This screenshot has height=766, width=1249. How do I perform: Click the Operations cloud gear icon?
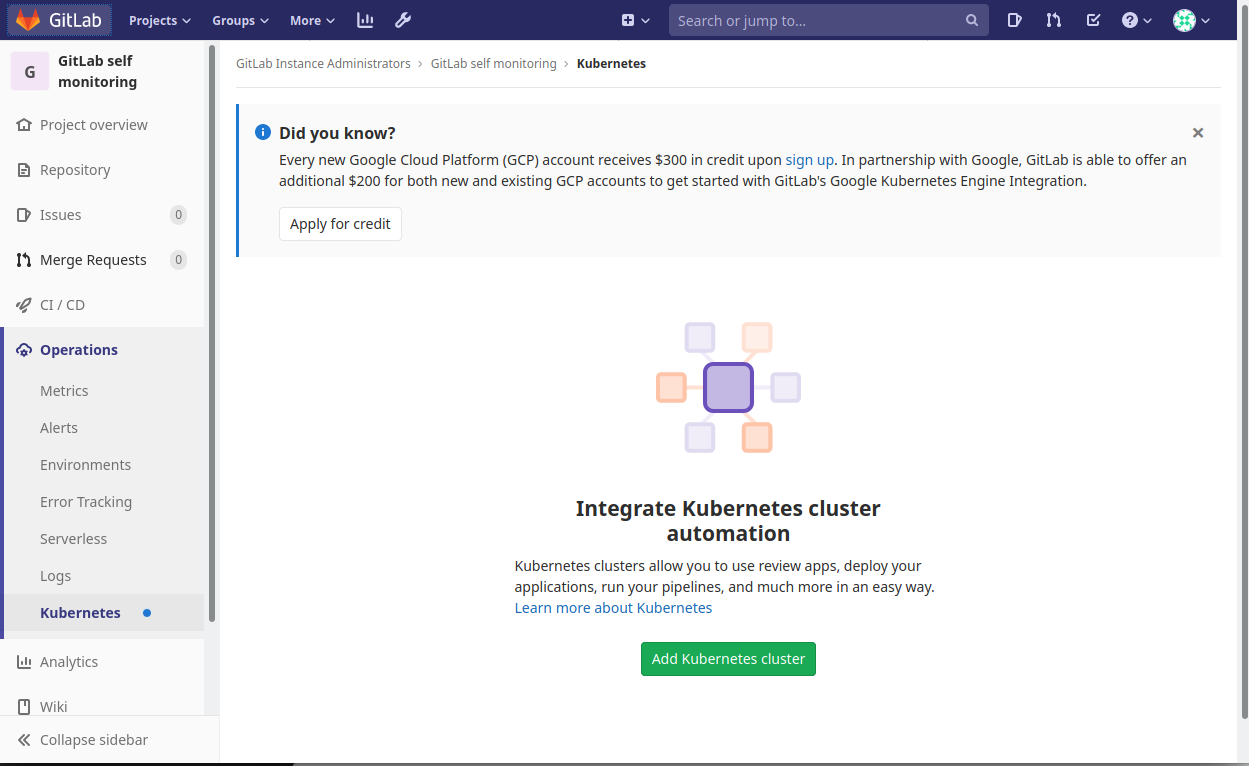click(24, 350)
